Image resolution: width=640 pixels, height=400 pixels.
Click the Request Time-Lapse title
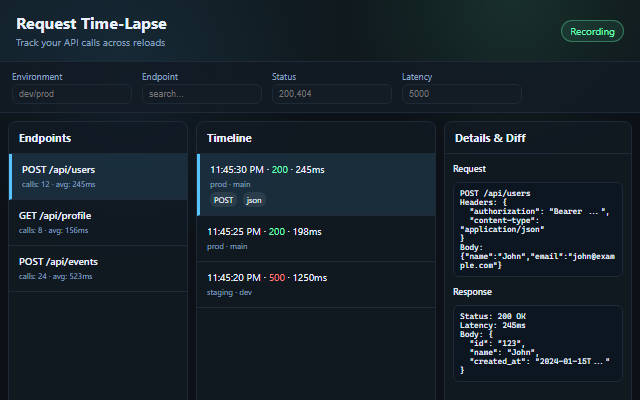pyautogui.click(x=92, y=24)
